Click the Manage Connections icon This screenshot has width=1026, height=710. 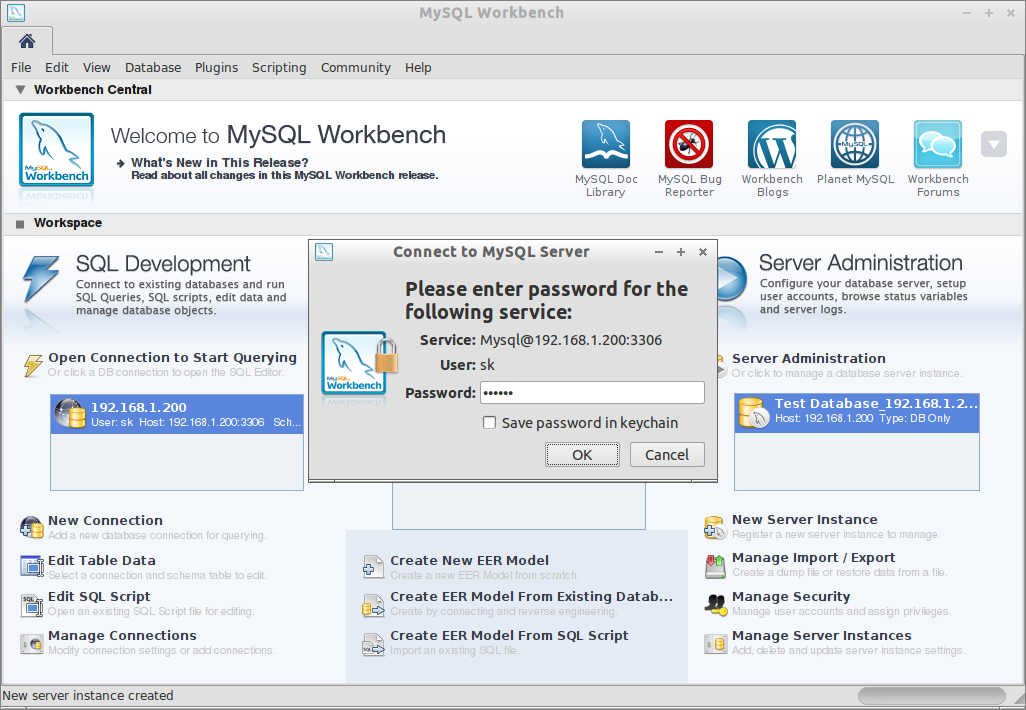31,644
